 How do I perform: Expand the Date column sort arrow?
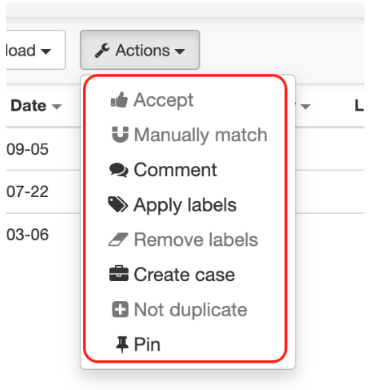(57, 107)
